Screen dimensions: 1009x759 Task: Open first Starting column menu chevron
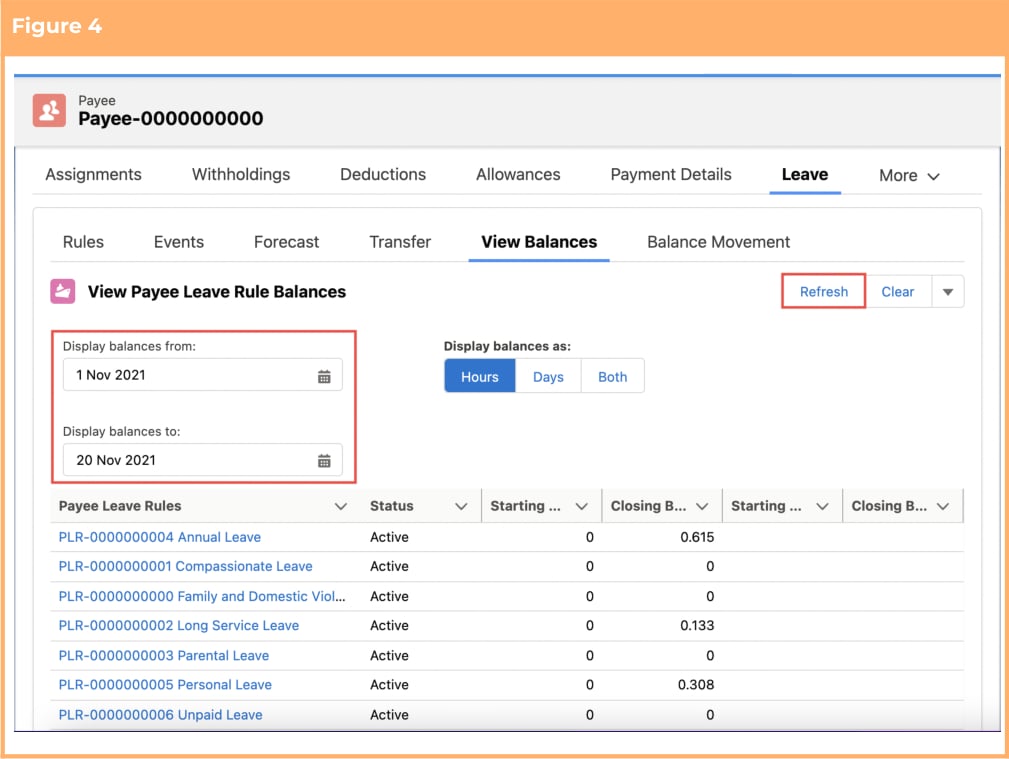(x=582, y=507)
